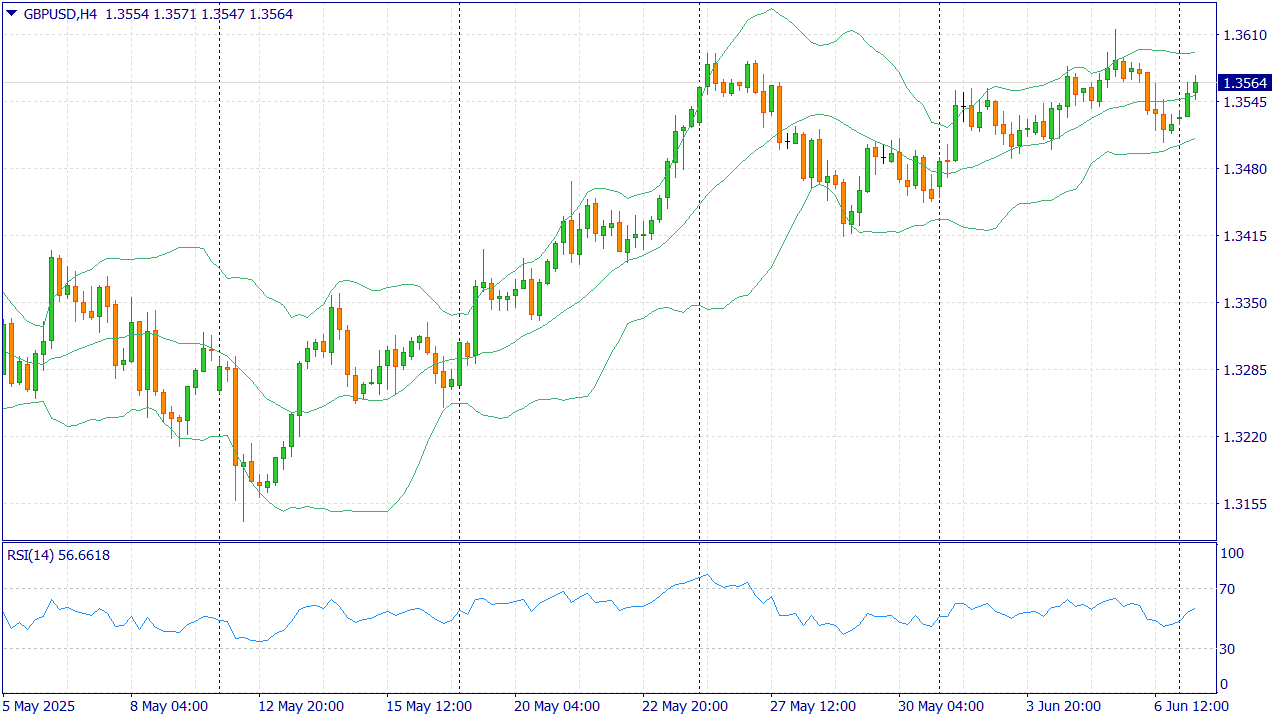Click the 30 May 04:00 time label

click(941, 706)
